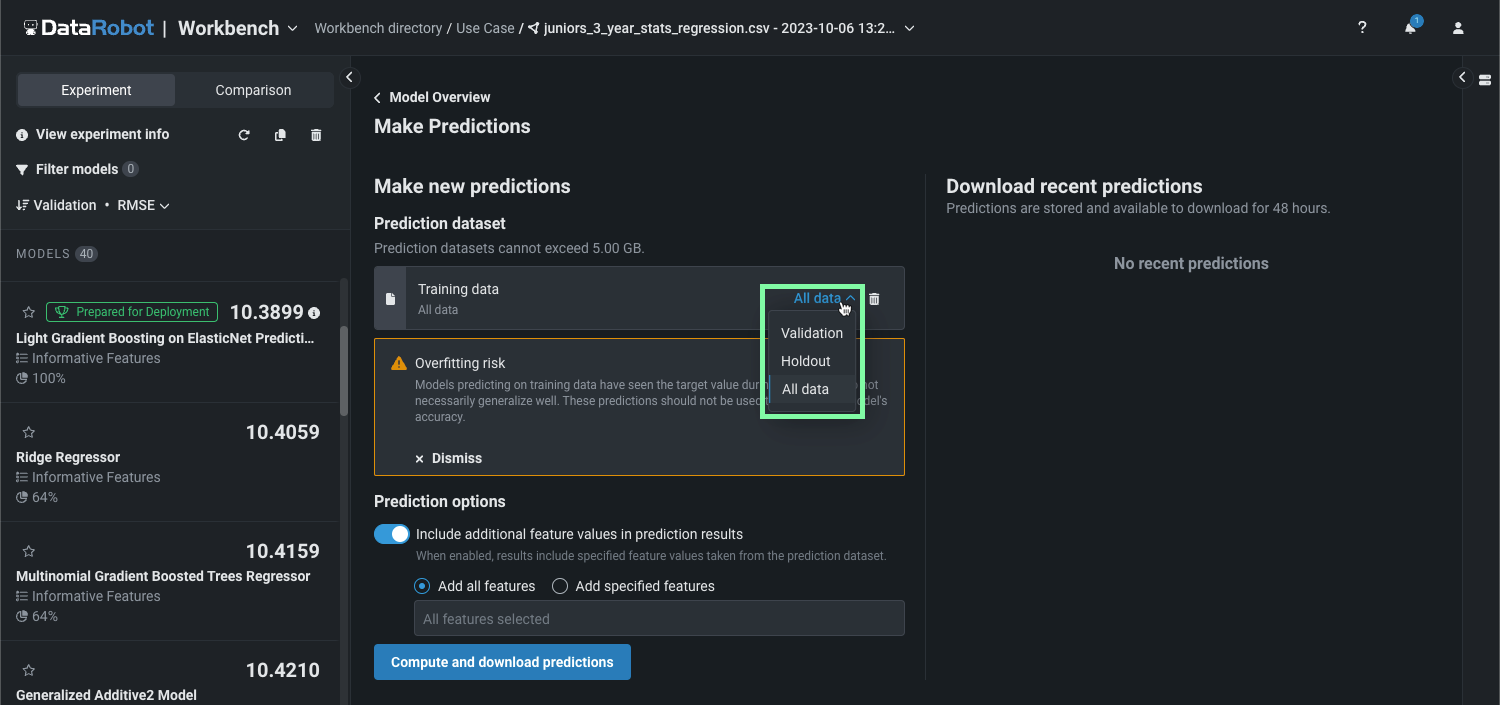This screenshot has height=705, width=1500.
Task: Open the help question mark icon
Action: point(1362,28)
